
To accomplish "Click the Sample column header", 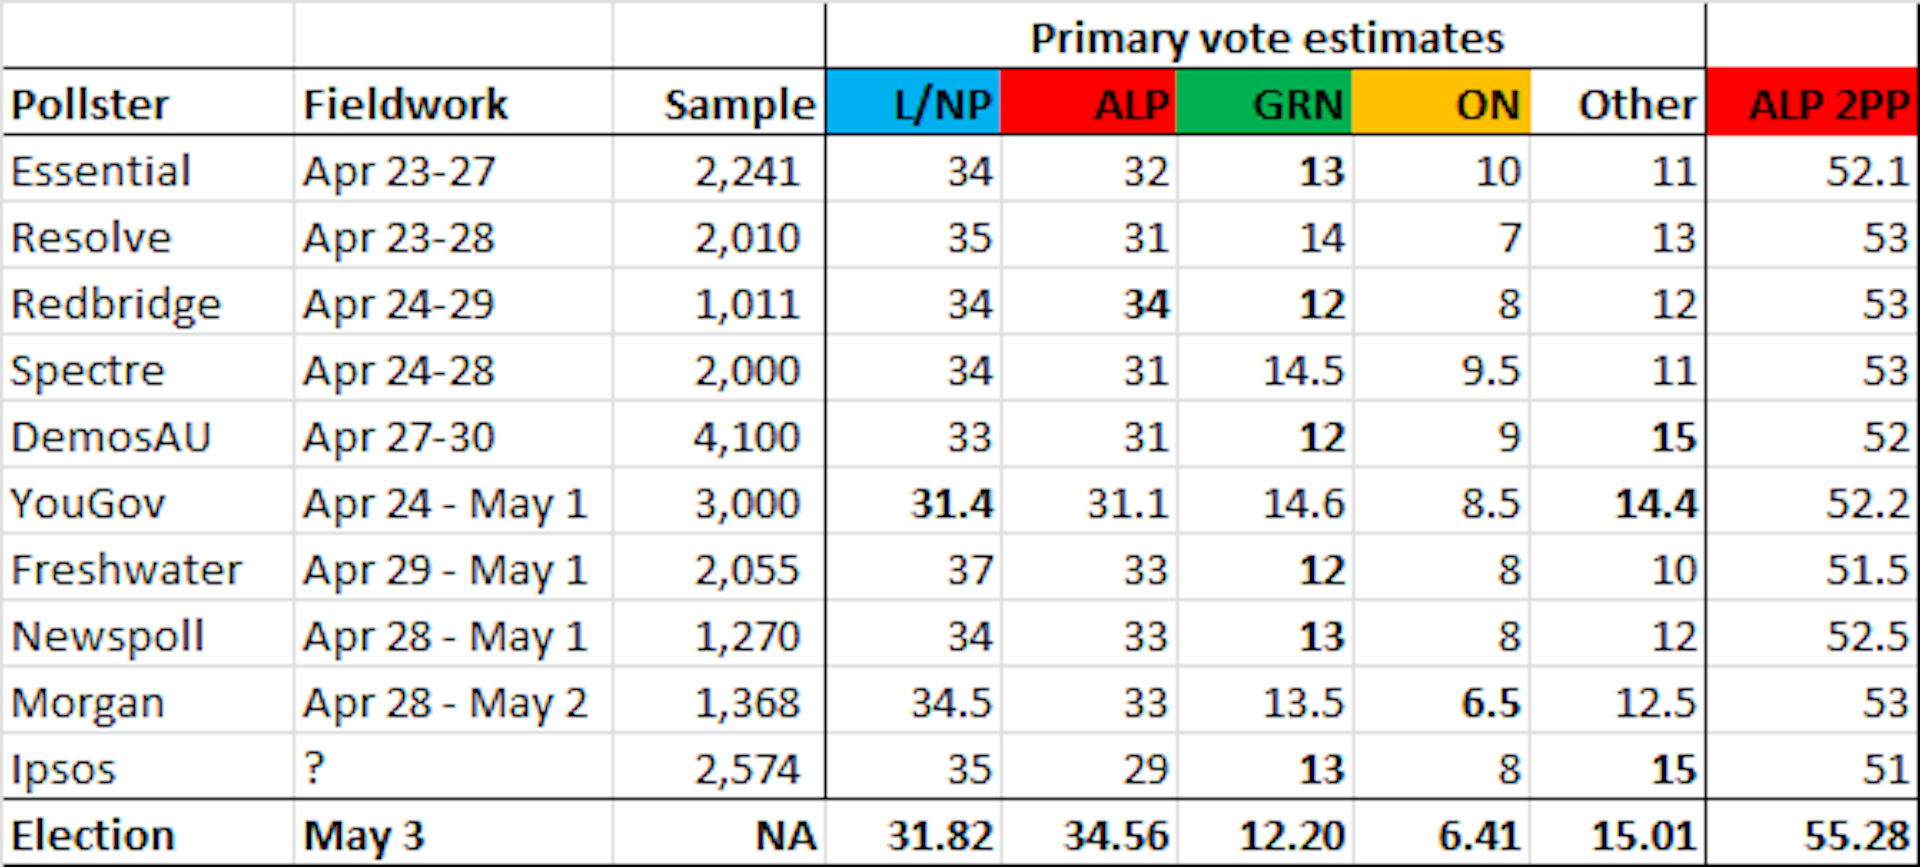I will click(739, 104).
